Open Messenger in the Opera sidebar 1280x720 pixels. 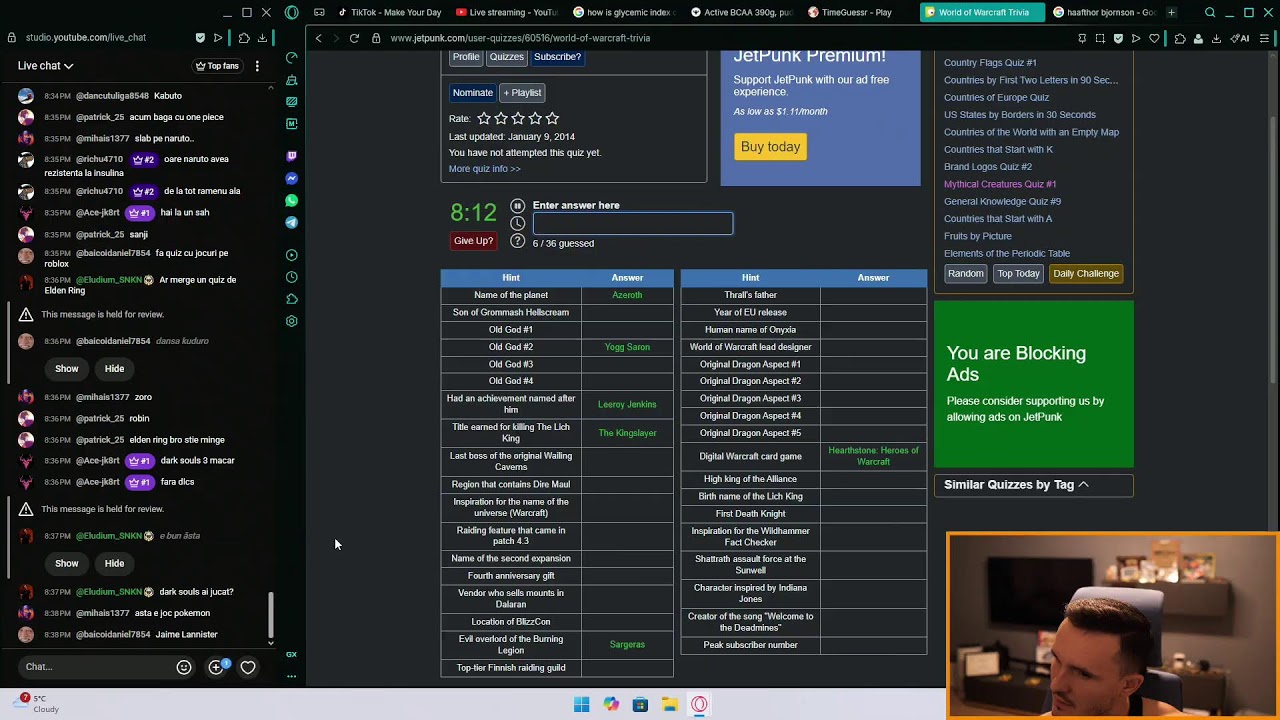[x=291, y=178]
